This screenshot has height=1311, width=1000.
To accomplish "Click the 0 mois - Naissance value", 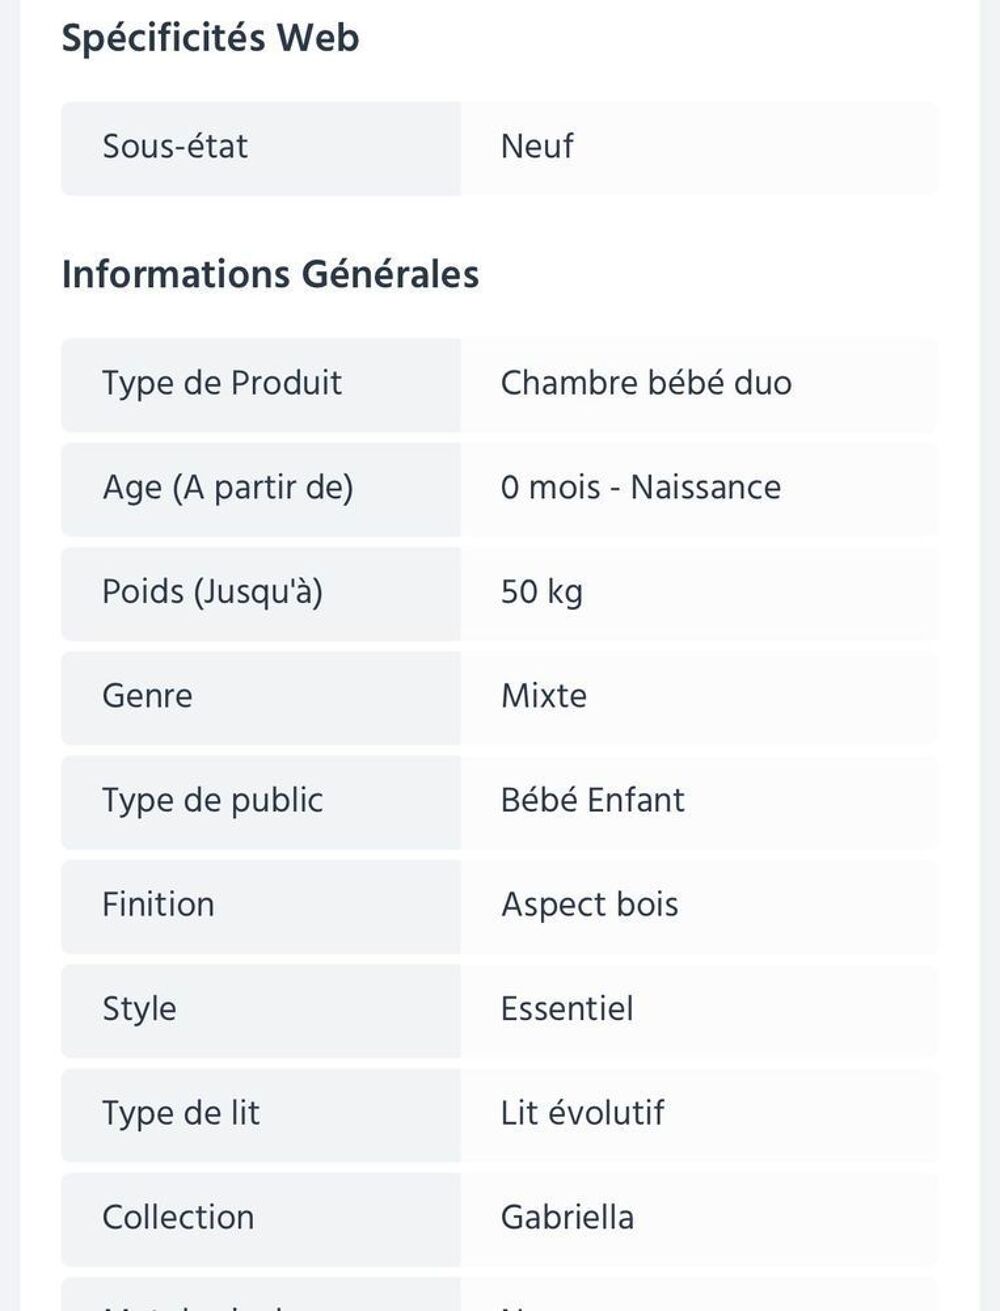I will tap(641, 487).
